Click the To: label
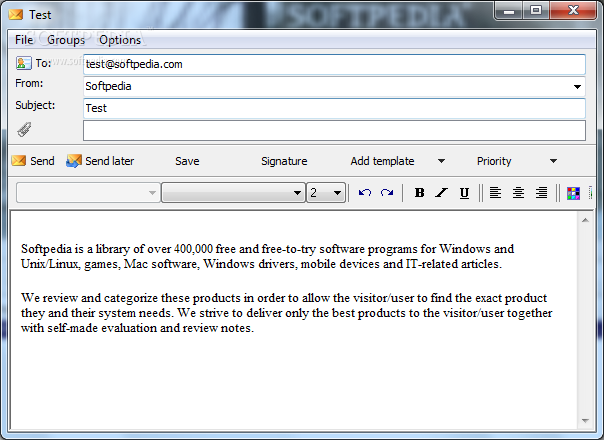This screenshot has width=604, height=440. [43, 63]
